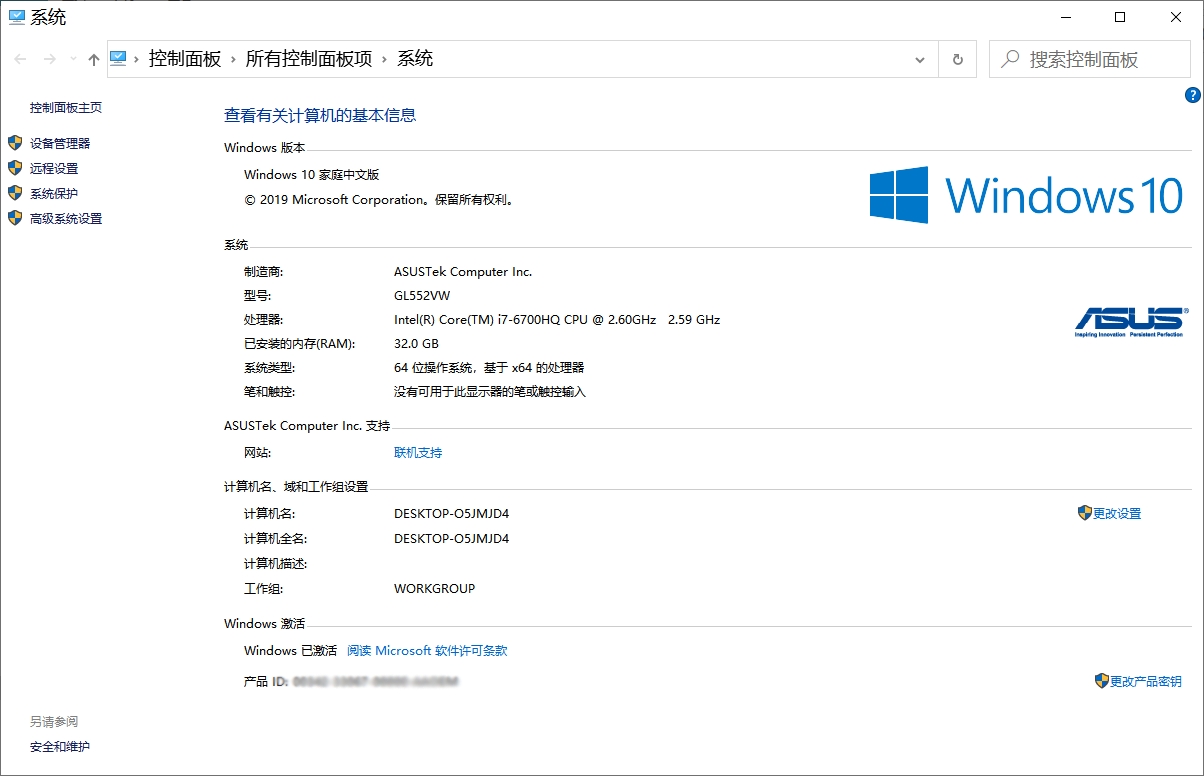Click the Back navigation arrow
This screenshot has width=1204, height=776.
[x=20, y=60]
